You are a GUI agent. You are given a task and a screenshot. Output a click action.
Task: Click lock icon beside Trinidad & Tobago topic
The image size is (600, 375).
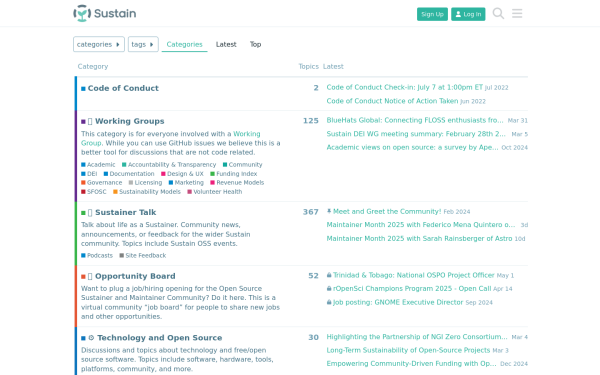coord(329,275)
